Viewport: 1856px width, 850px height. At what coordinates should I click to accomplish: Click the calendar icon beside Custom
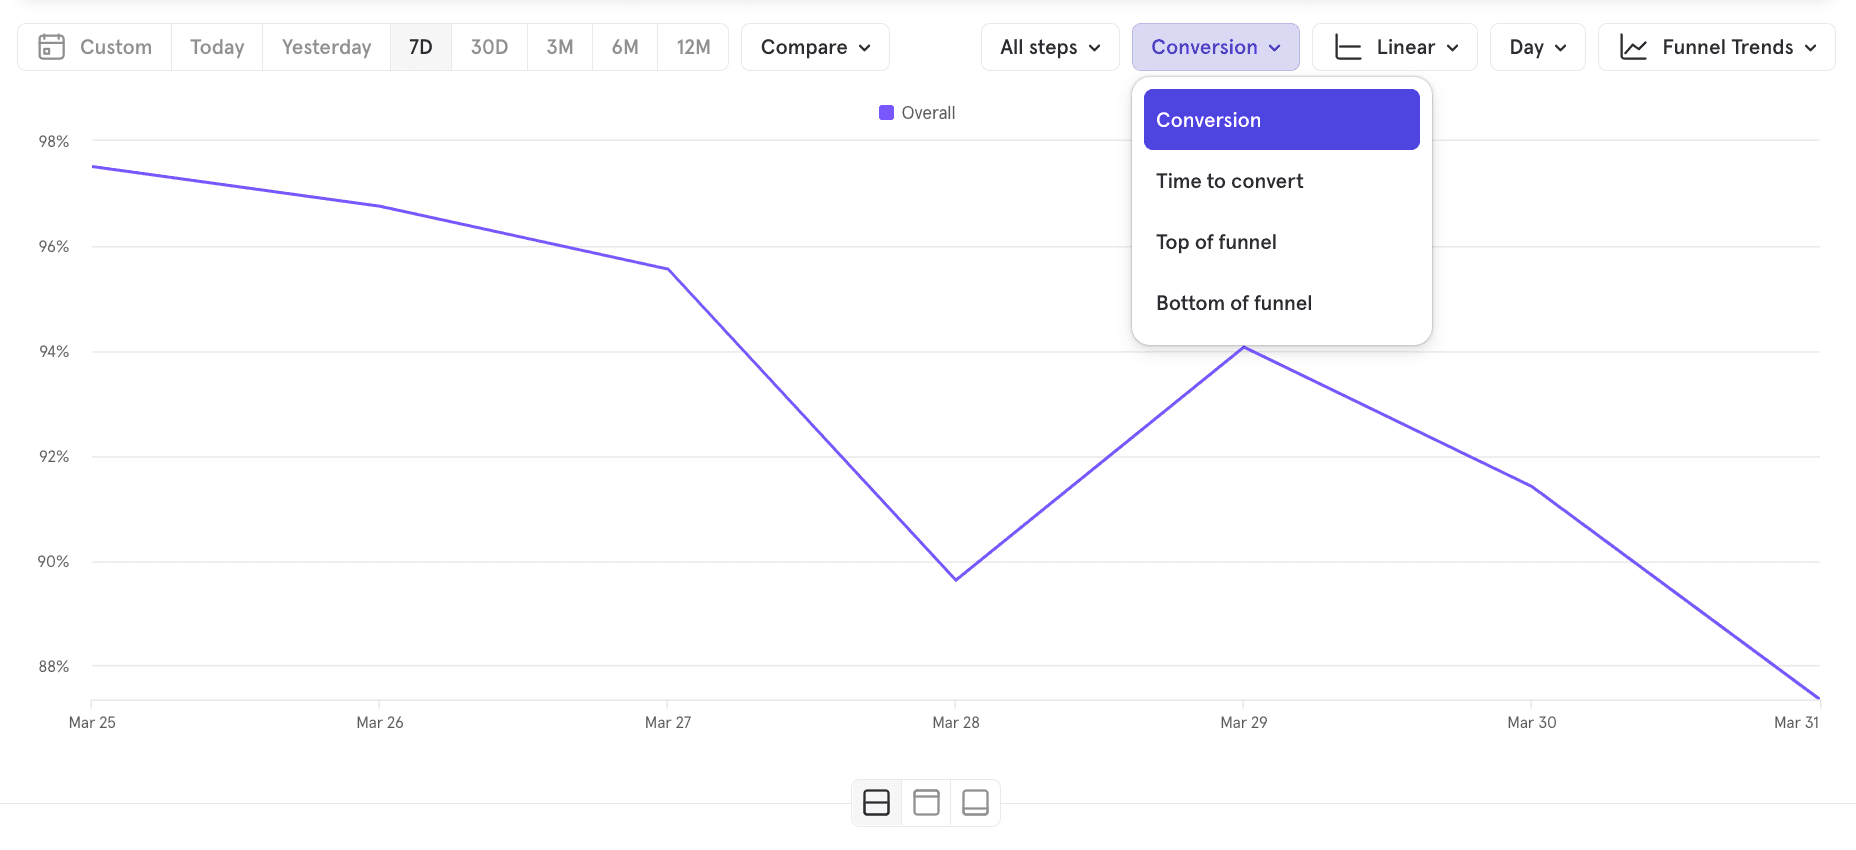click(x=51, y=47)
